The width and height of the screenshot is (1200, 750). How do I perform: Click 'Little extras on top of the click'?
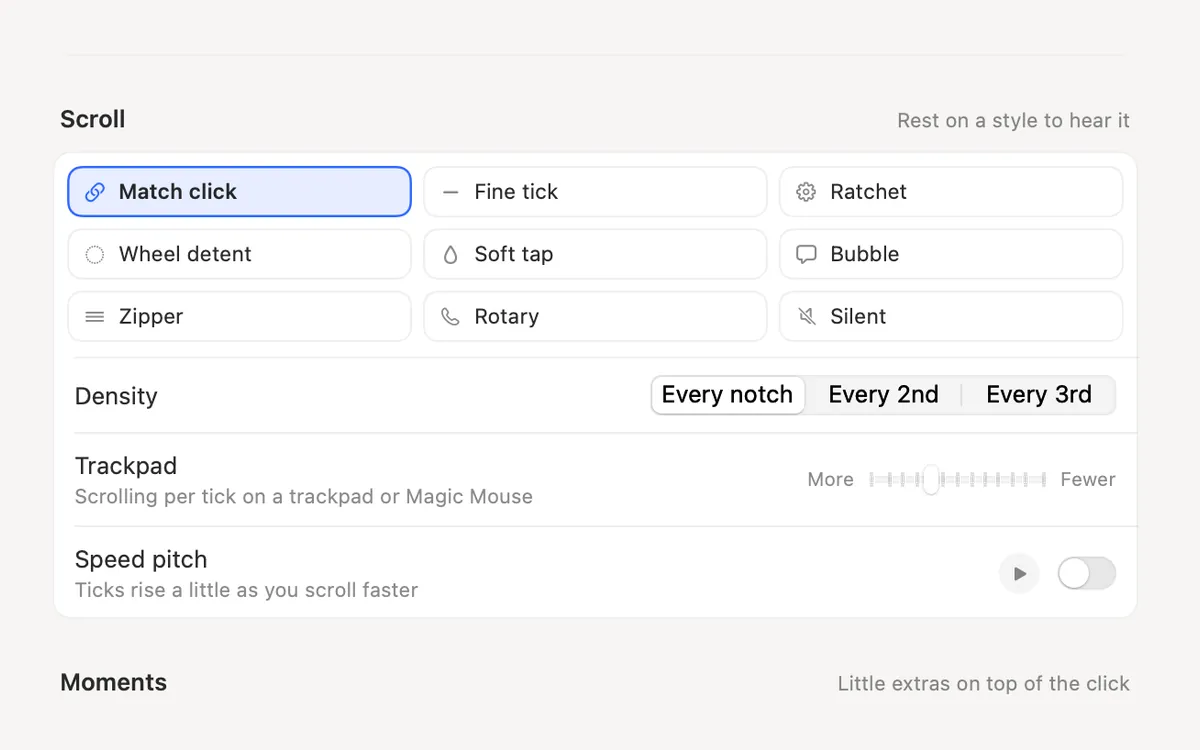tap(984, 684)
